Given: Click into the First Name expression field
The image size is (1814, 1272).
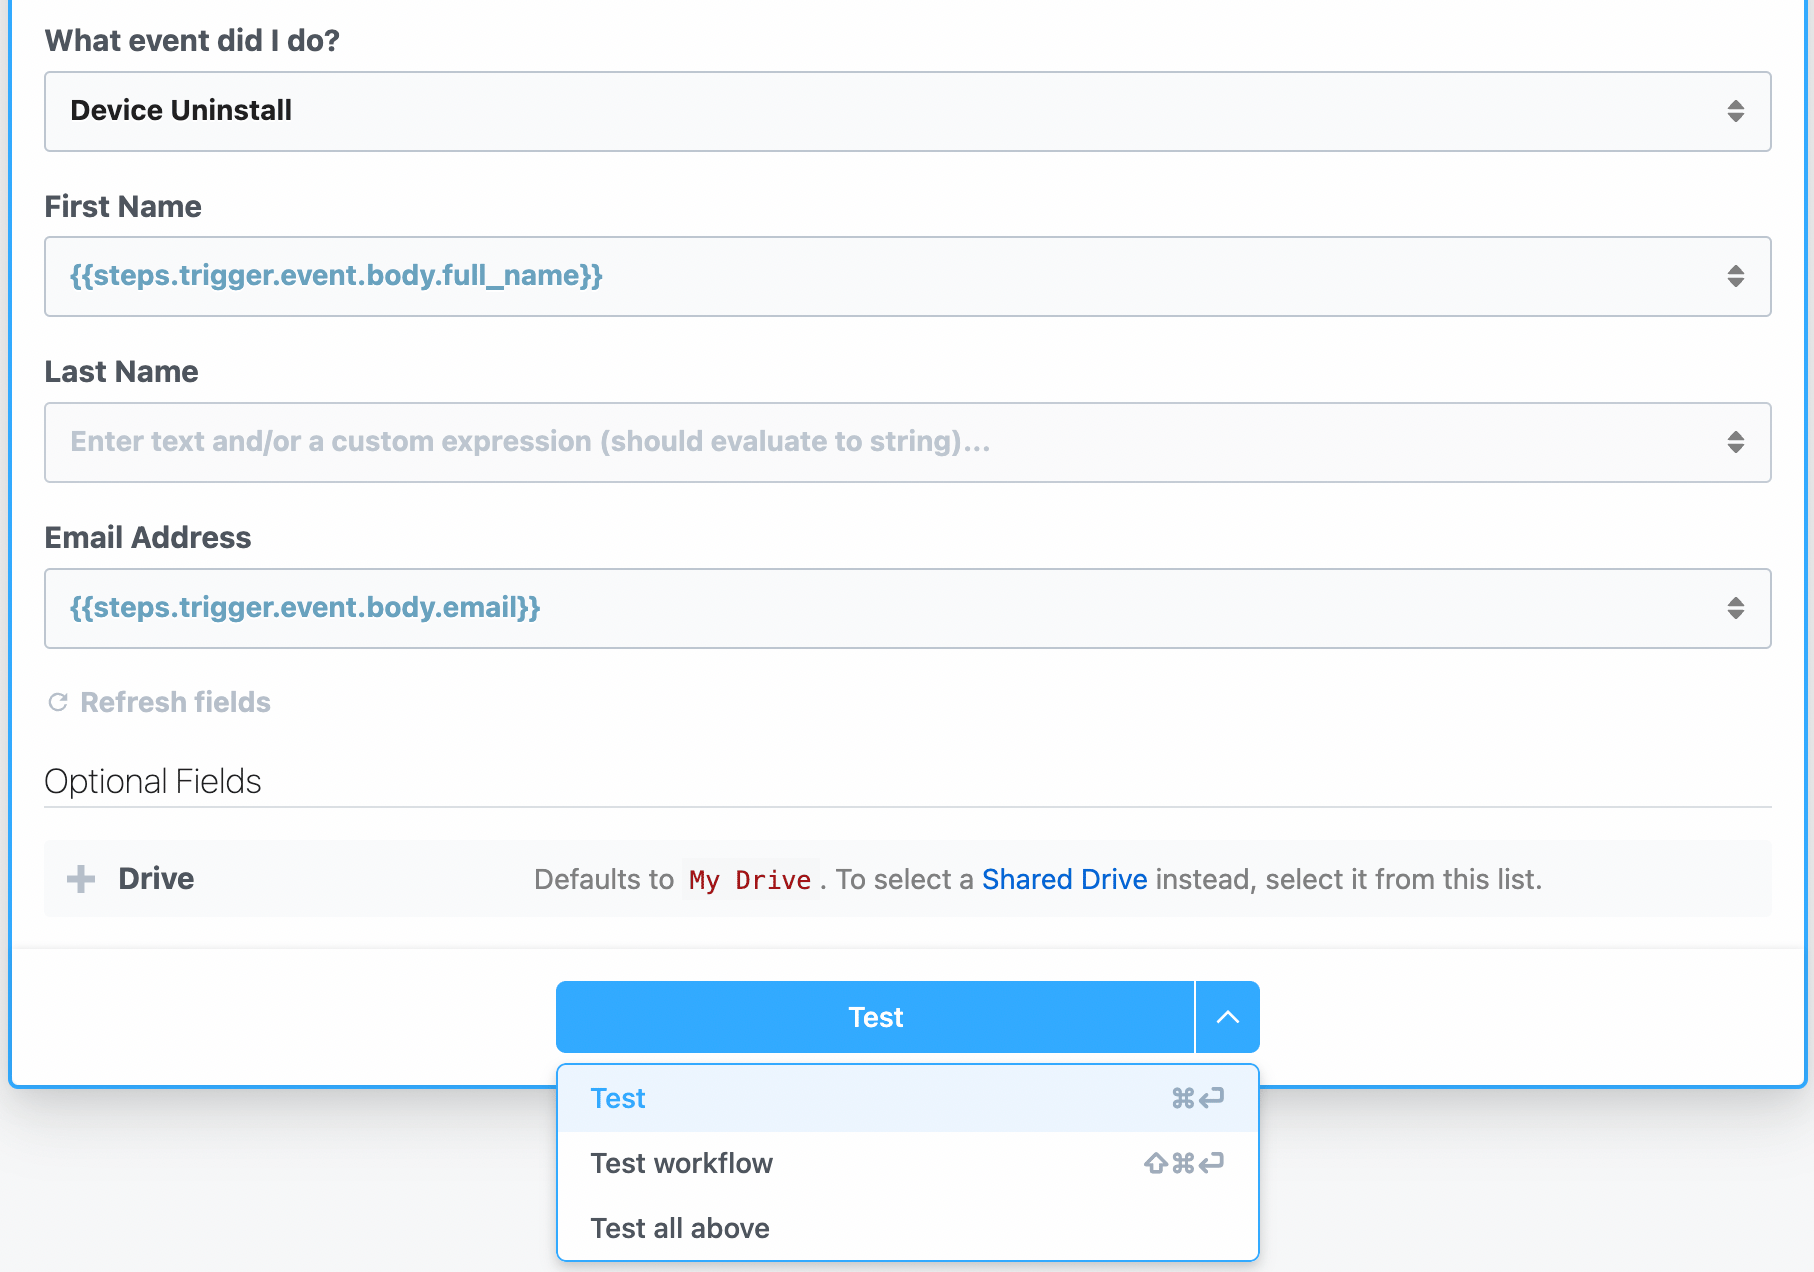Looking at the screenshot, I should point(907,277).
